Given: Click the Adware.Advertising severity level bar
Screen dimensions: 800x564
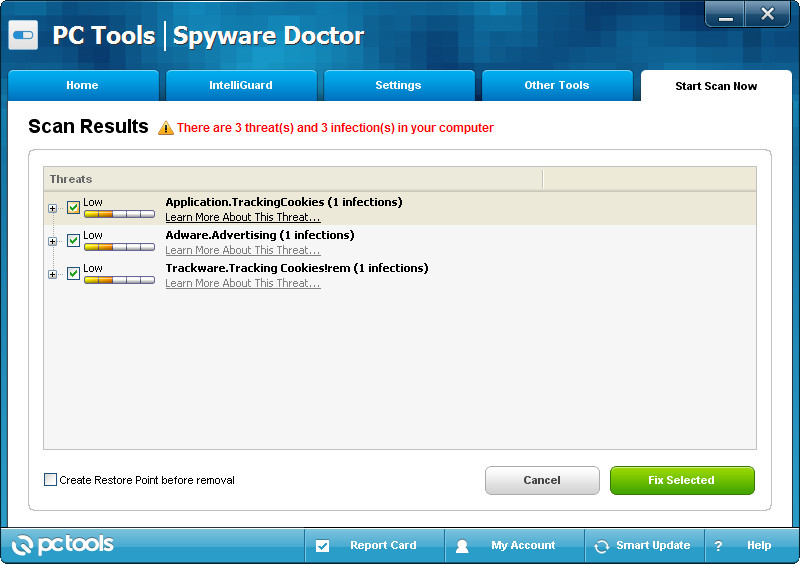Looking at the screenshot, I should pyautogui.click(x=119, y=248).
